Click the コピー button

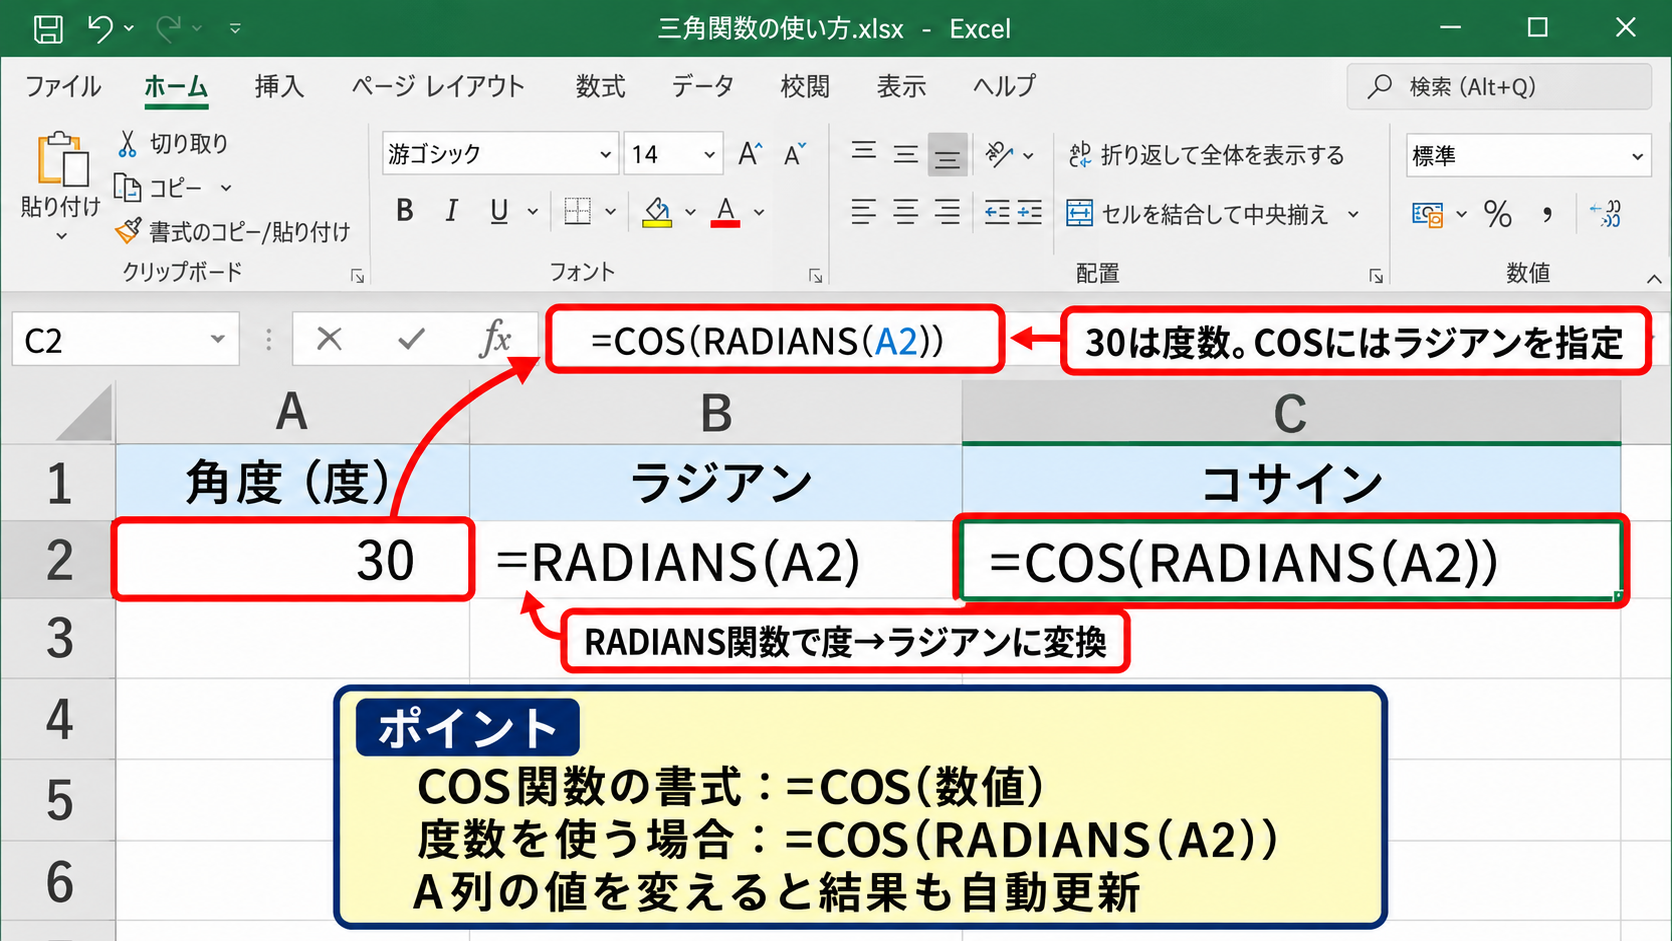pos(160,188)
